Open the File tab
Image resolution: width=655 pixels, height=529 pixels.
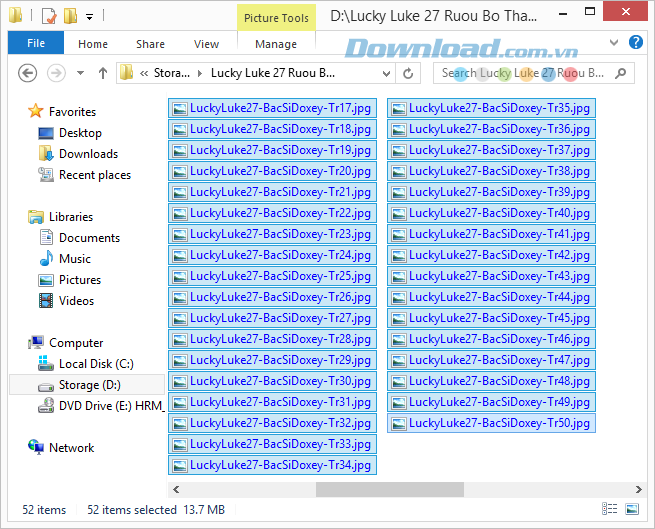[x=36, y=43]
